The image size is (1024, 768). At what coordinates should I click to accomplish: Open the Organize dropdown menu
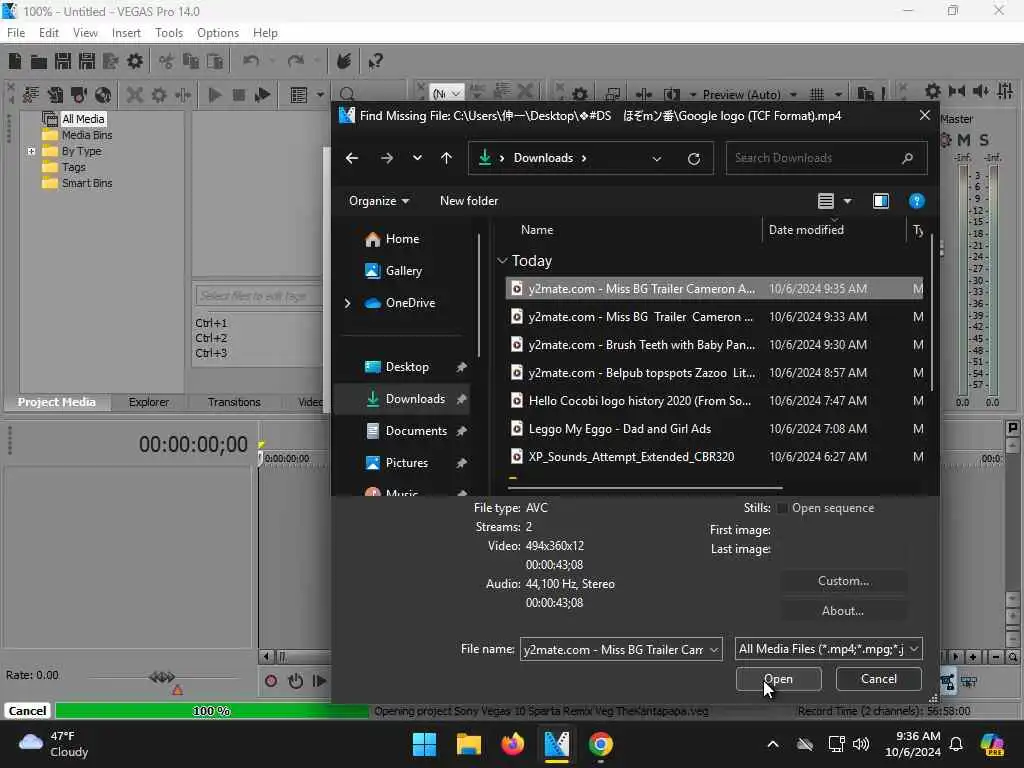[x=379, y=201]
